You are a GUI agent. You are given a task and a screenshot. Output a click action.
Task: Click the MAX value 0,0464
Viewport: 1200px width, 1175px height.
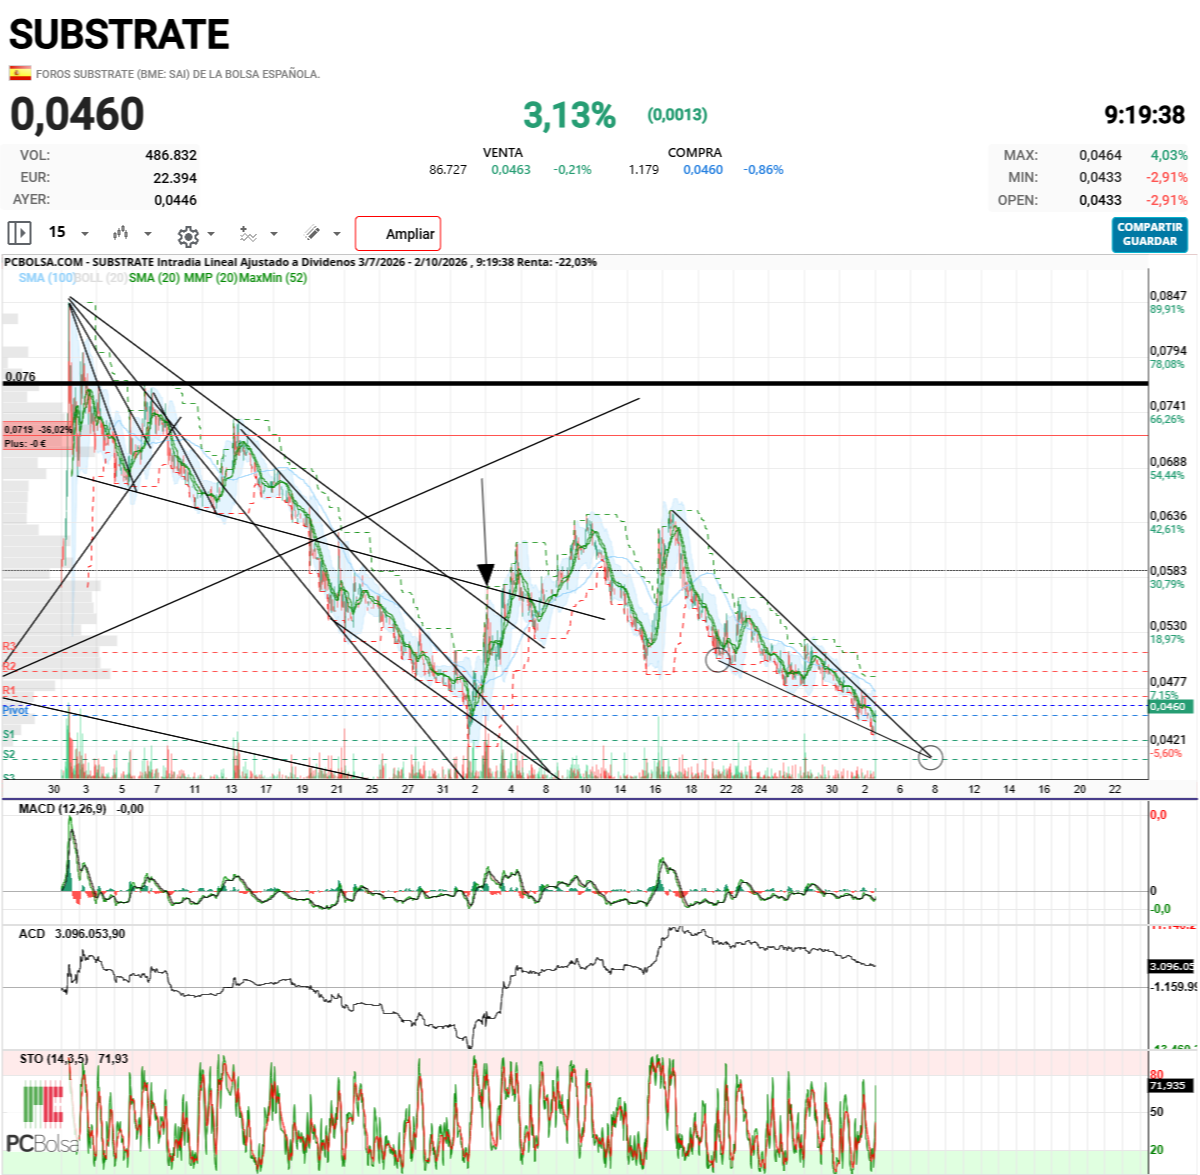(x=1100, y=155)
